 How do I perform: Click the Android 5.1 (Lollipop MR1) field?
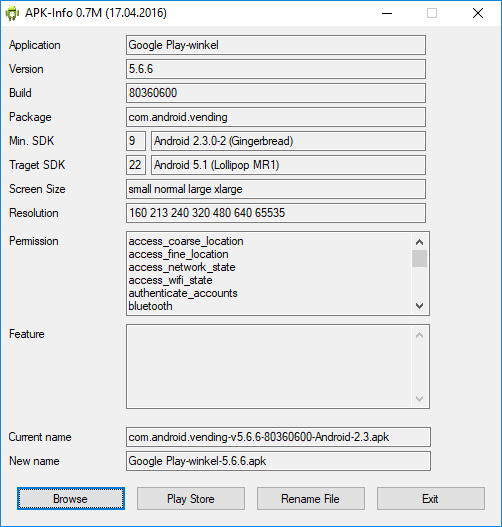click(288, 165)
